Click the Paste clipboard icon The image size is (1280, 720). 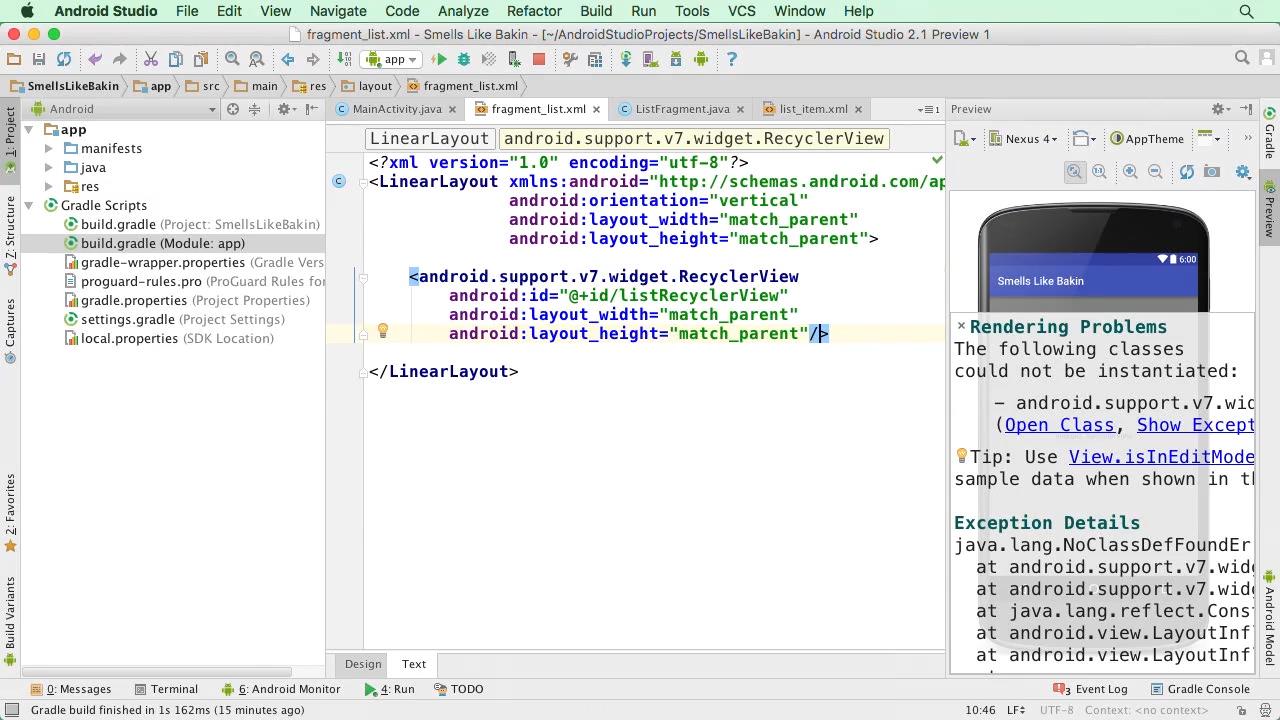tap(201, 60)
